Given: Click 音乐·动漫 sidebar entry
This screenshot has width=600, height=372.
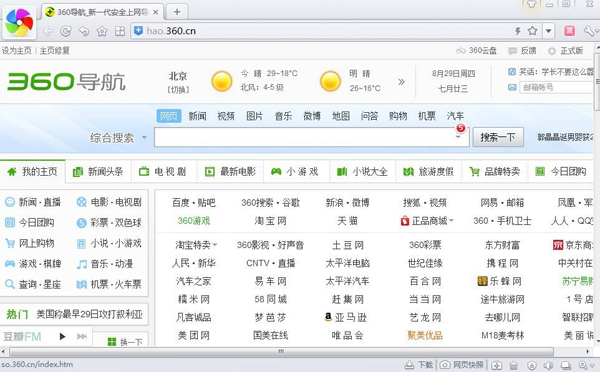Looking at the screenshot, I should [105, 264].
